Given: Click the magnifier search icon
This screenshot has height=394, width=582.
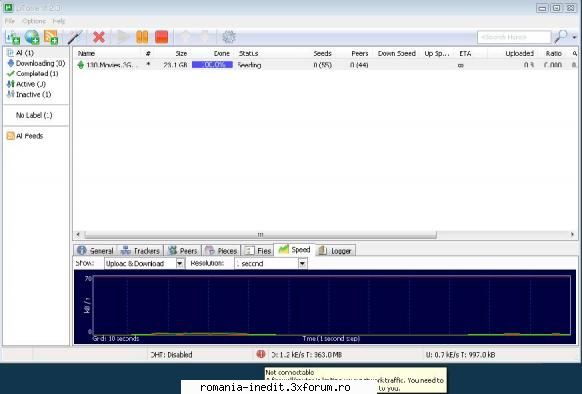Looking at the screenshot, I should click(x=560, y=37).
